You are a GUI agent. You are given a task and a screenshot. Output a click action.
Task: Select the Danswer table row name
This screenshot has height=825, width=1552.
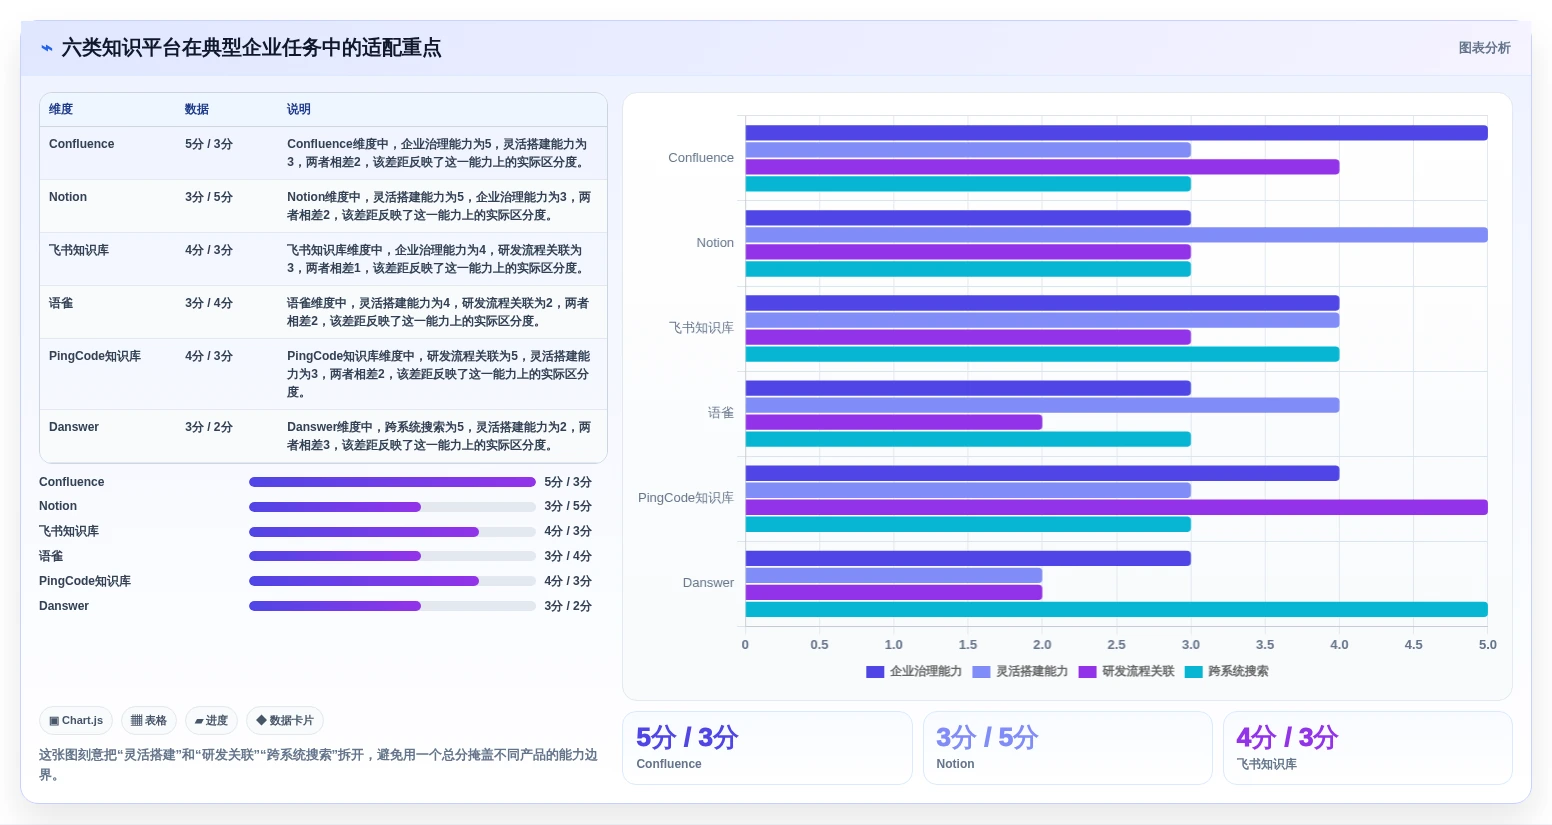coord(74,427)
